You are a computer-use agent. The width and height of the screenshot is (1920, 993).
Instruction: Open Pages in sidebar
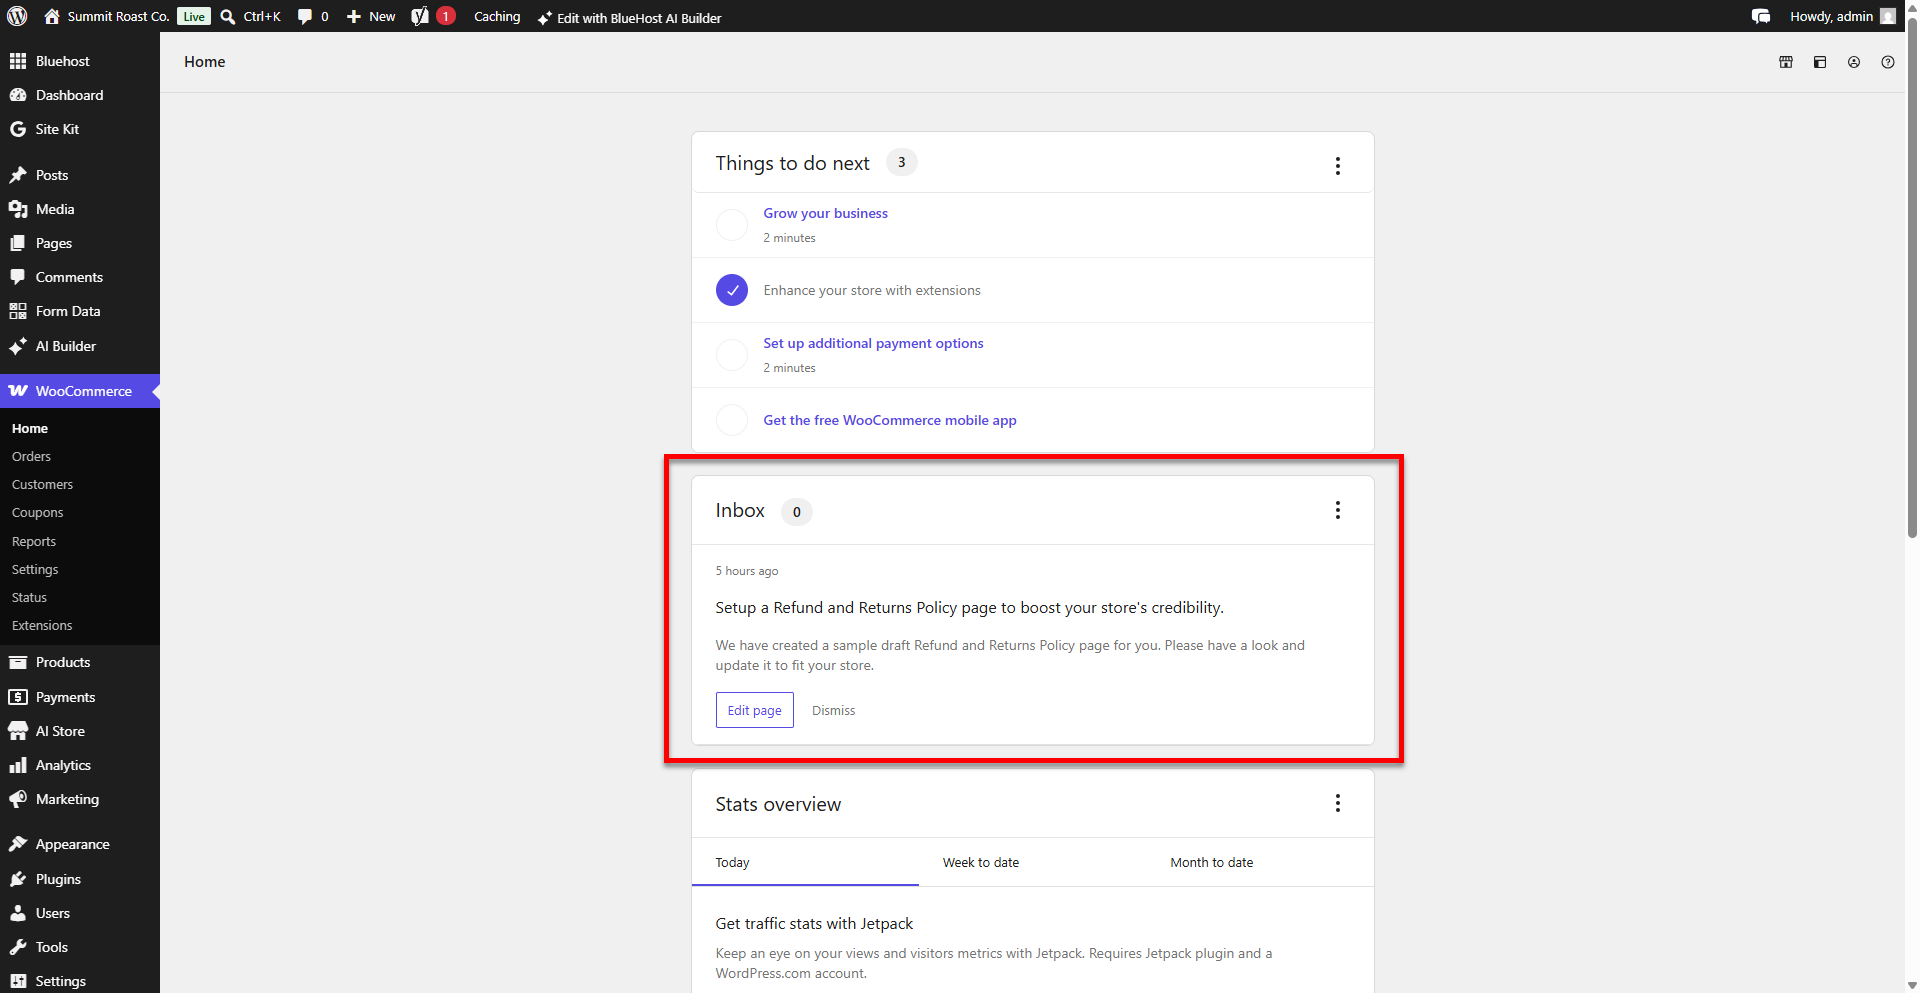[80, 243]
